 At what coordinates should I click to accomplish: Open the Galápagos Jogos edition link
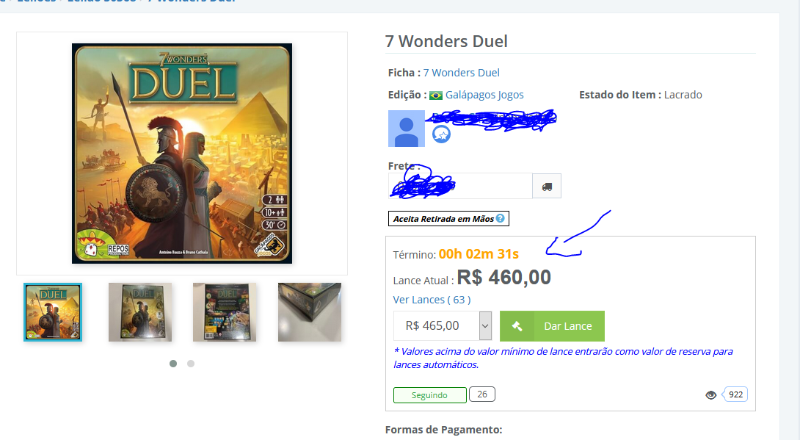(484, 94)
